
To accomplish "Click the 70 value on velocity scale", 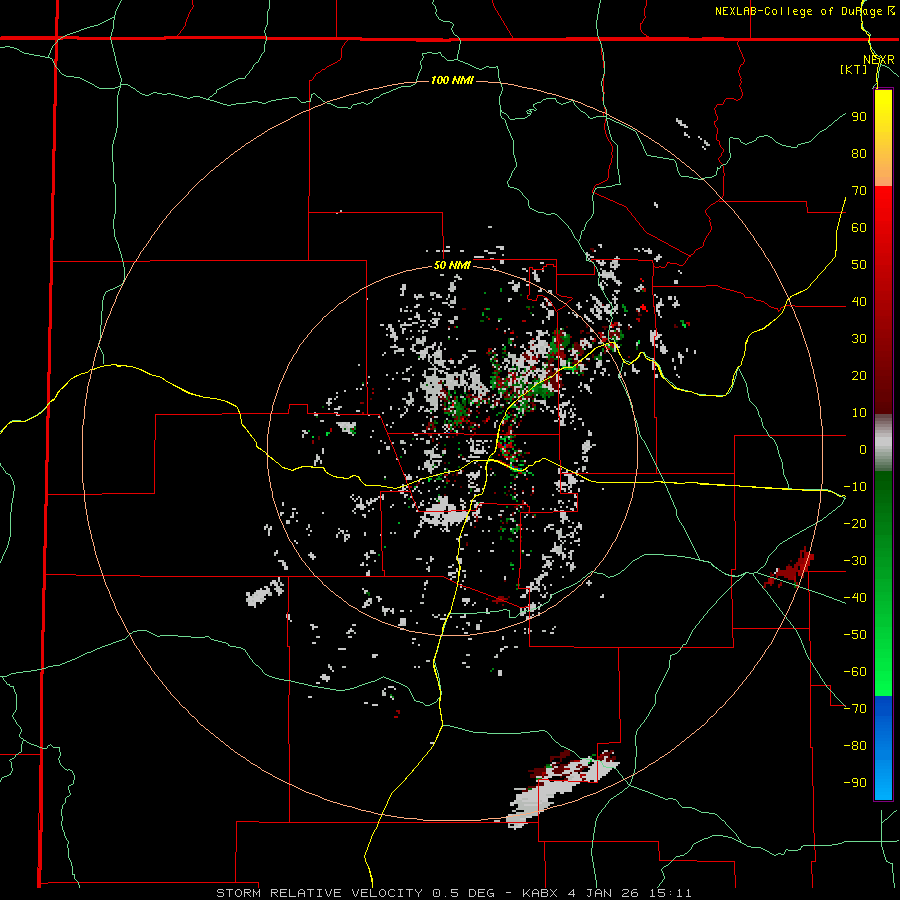I will tap(859, 191).
